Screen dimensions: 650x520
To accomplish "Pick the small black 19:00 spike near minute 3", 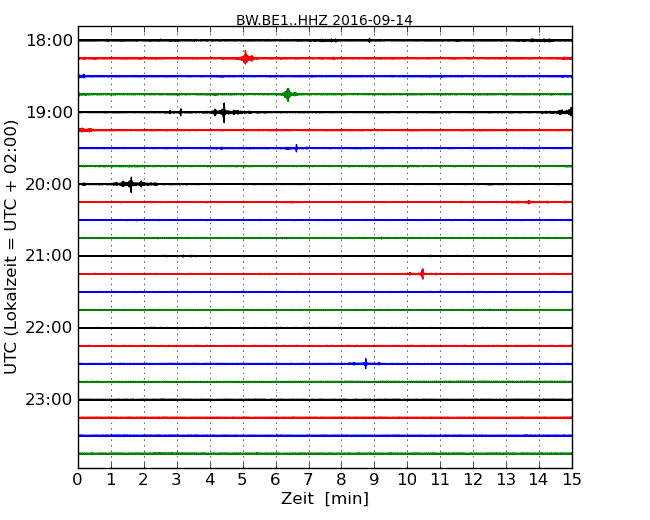I will (x=181, y=112).
